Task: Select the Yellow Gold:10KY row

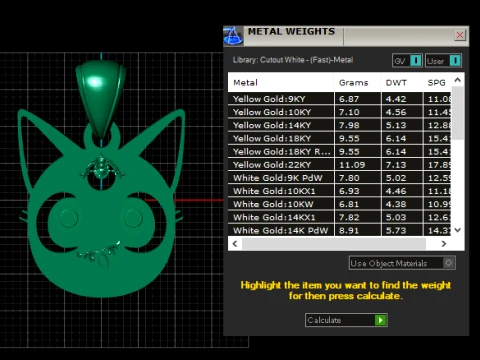Action: (x=340, y=112)
